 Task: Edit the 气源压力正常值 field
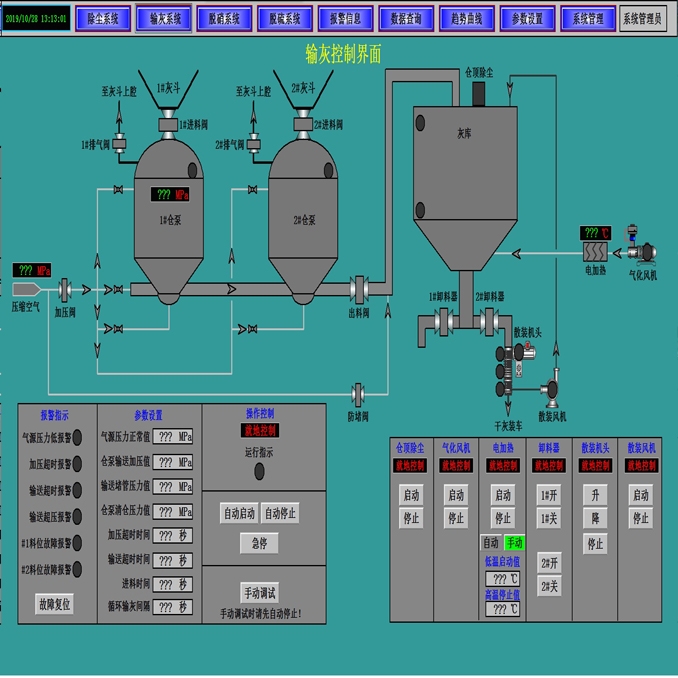[173, 437]
